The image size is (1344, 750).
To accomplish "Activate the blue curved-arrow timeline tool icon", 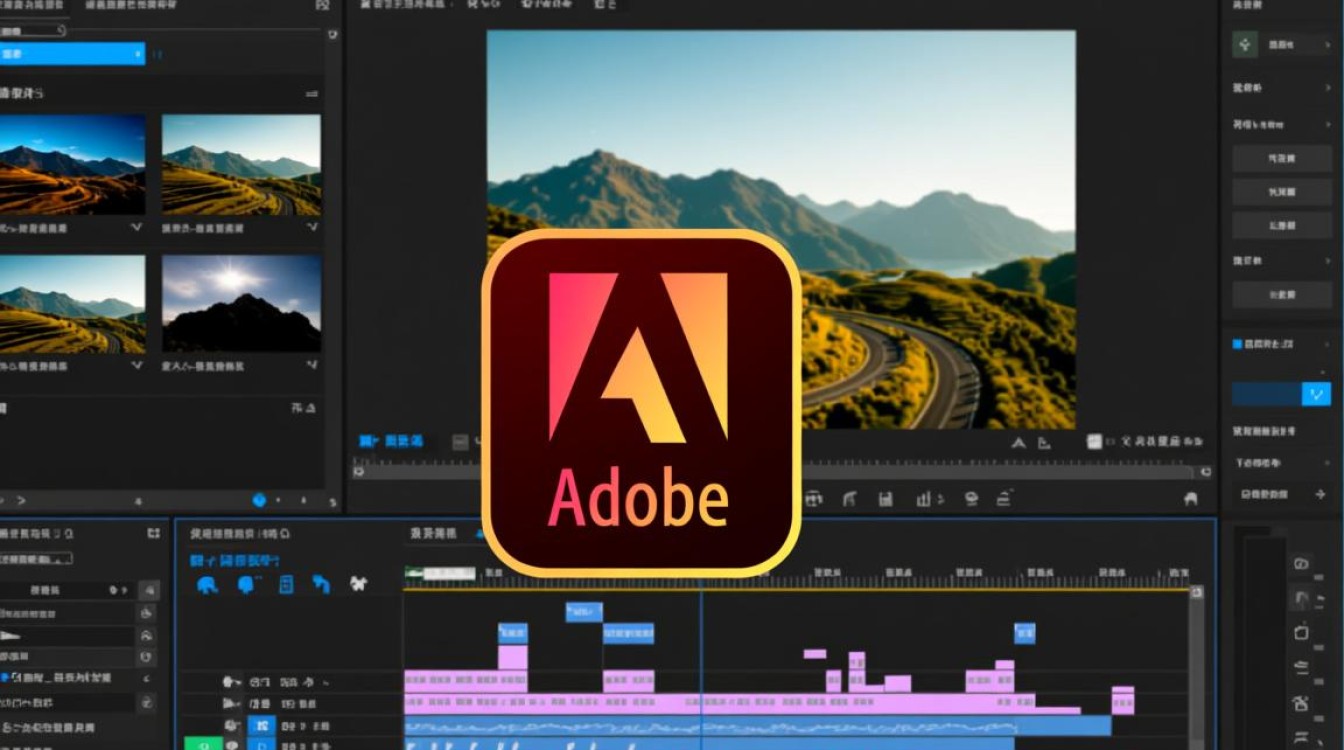I will tap(321, 584).
